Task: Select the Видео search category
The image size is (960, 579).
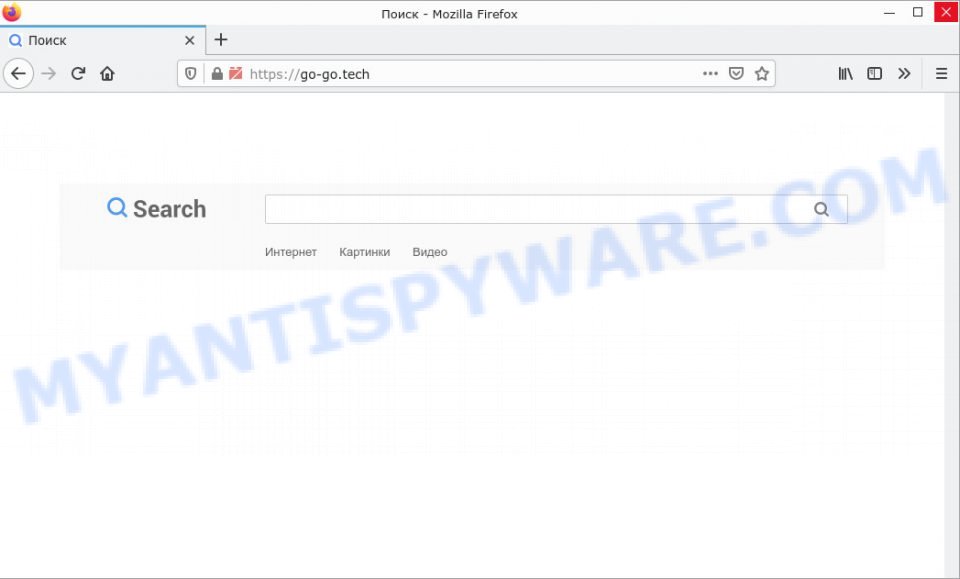Action: pyautogui.click(x=430, y=252)
